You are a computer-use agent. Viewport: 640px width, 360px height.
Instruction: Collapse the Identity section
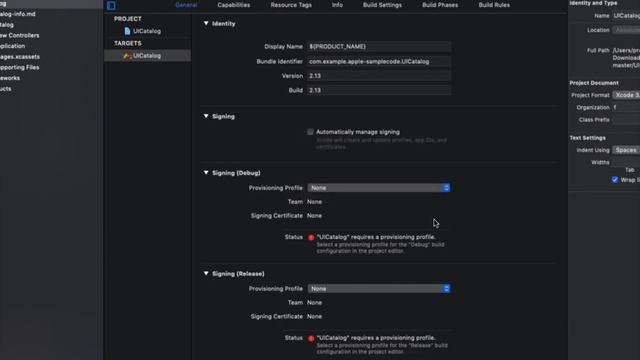206,23
